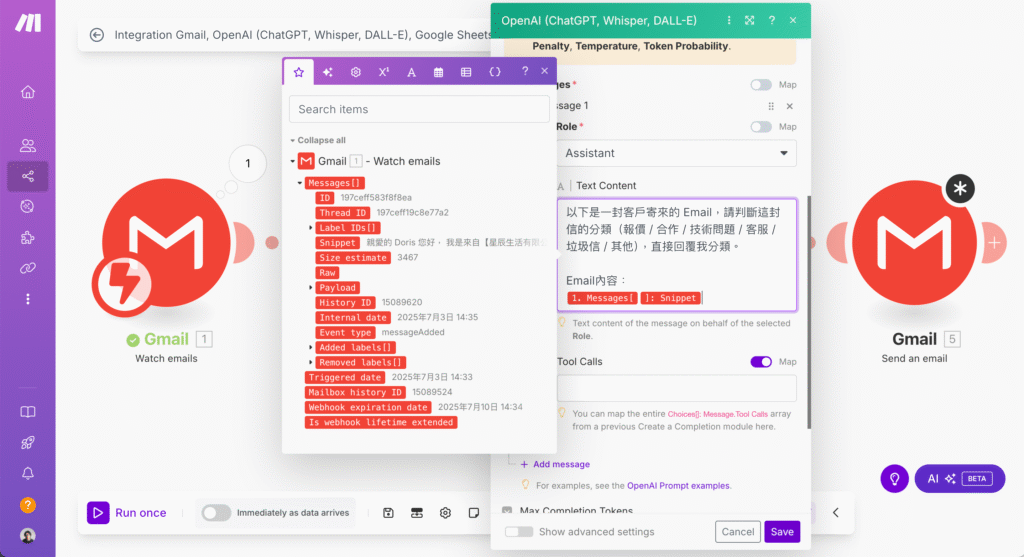Image resolution: width=1024 pixels, height=557 pixels.
Task: Toggle the Tool Calls Map switch
Action: click(761, 362)
